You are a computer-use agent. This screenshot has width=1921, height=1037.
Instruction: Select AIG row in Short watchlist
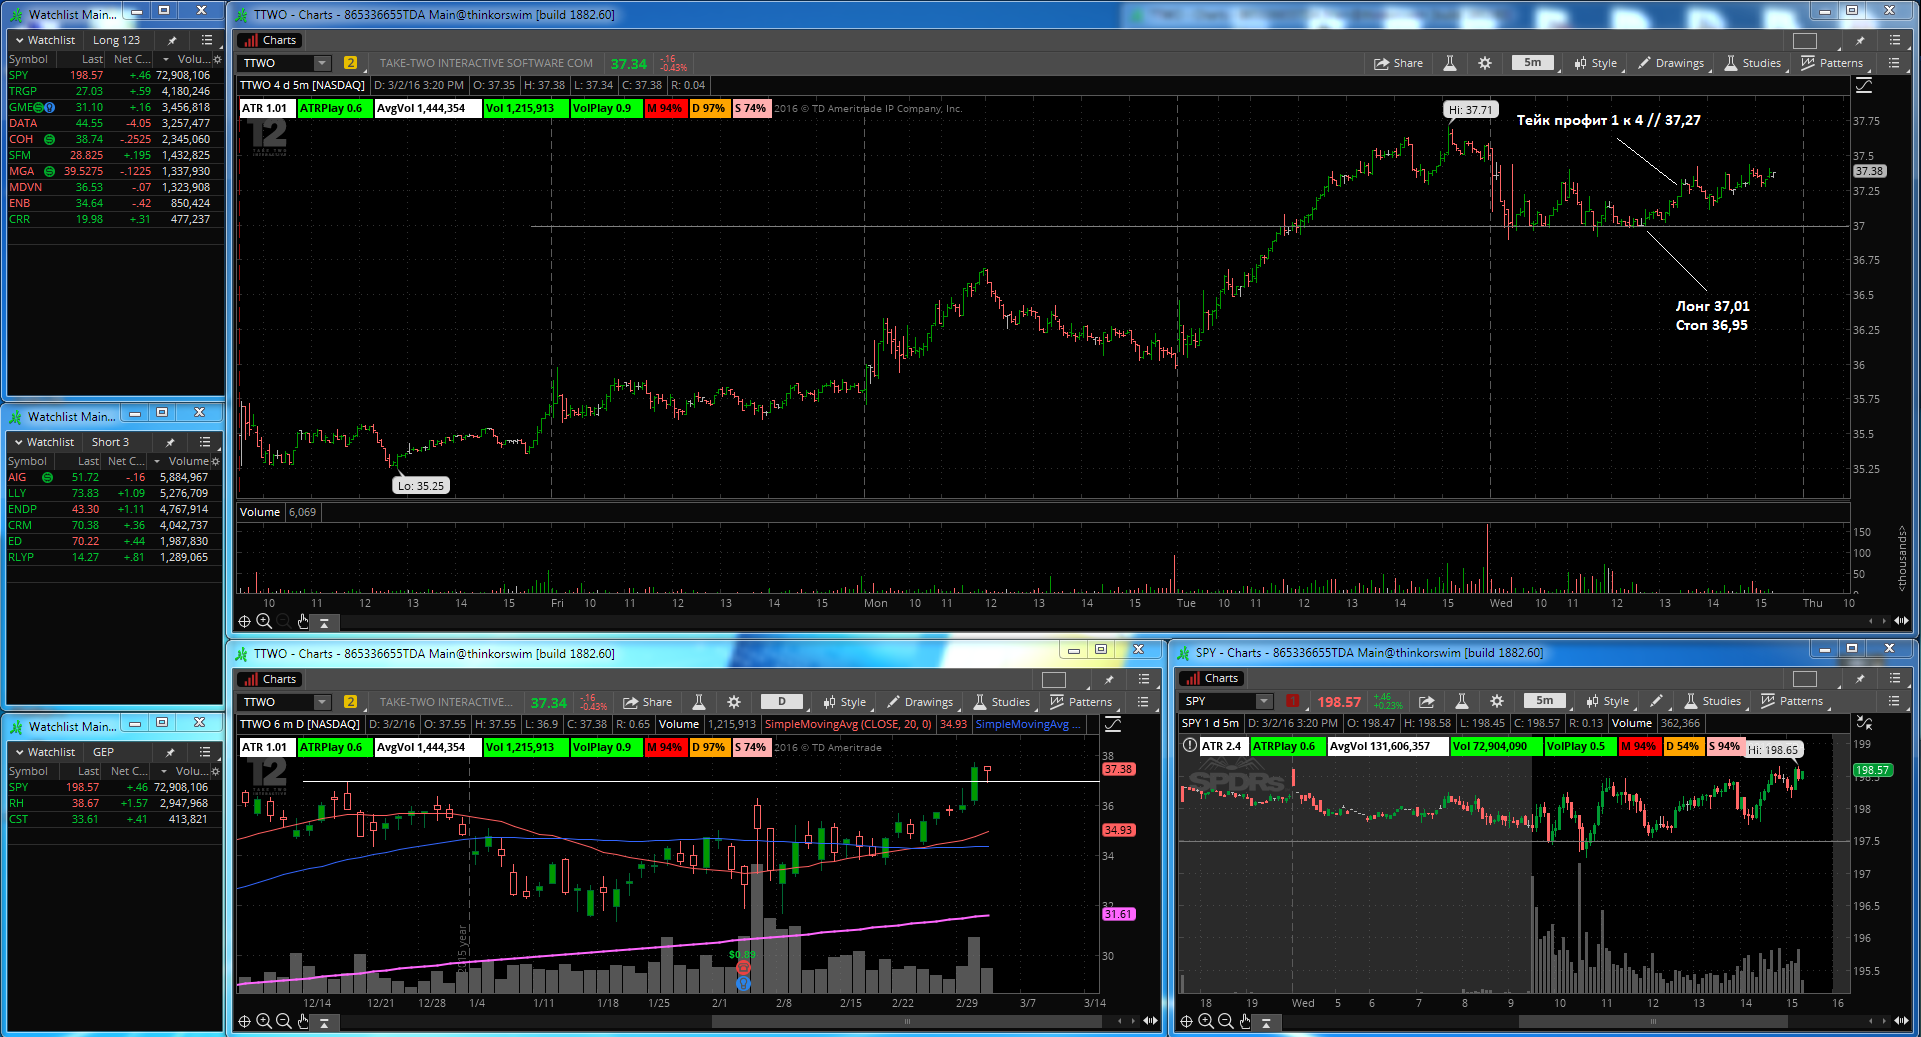(115, 477)
